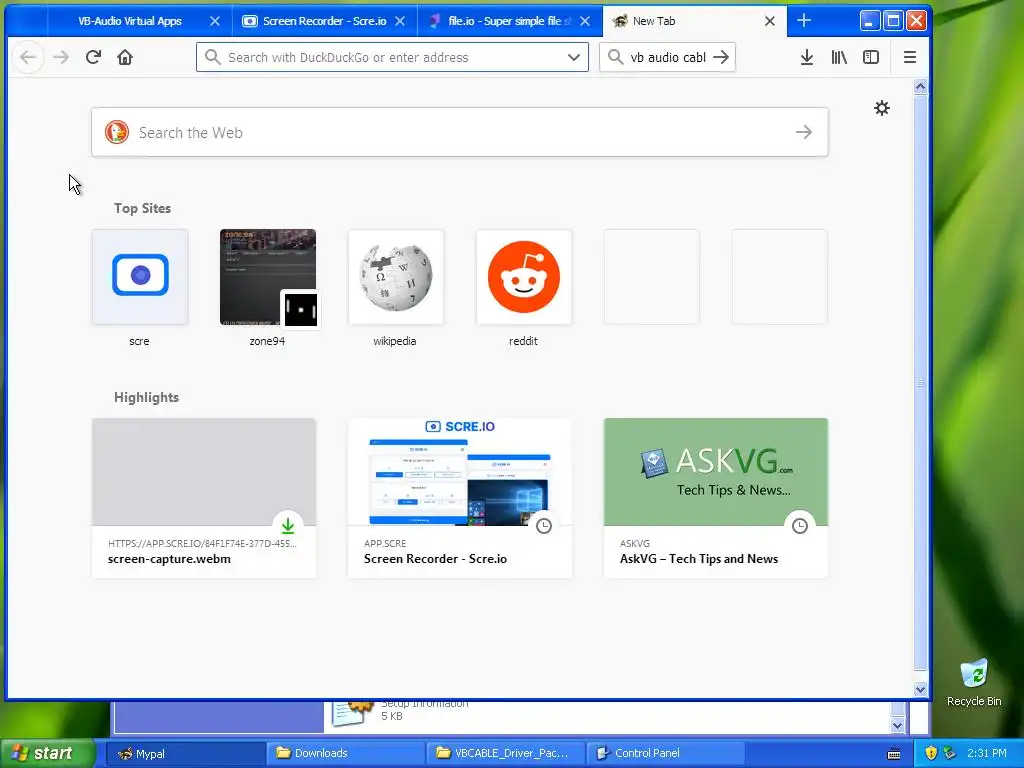Open the reddit top site tile
This screenshot has height=768, width=1024.
[x=524, y=277]
